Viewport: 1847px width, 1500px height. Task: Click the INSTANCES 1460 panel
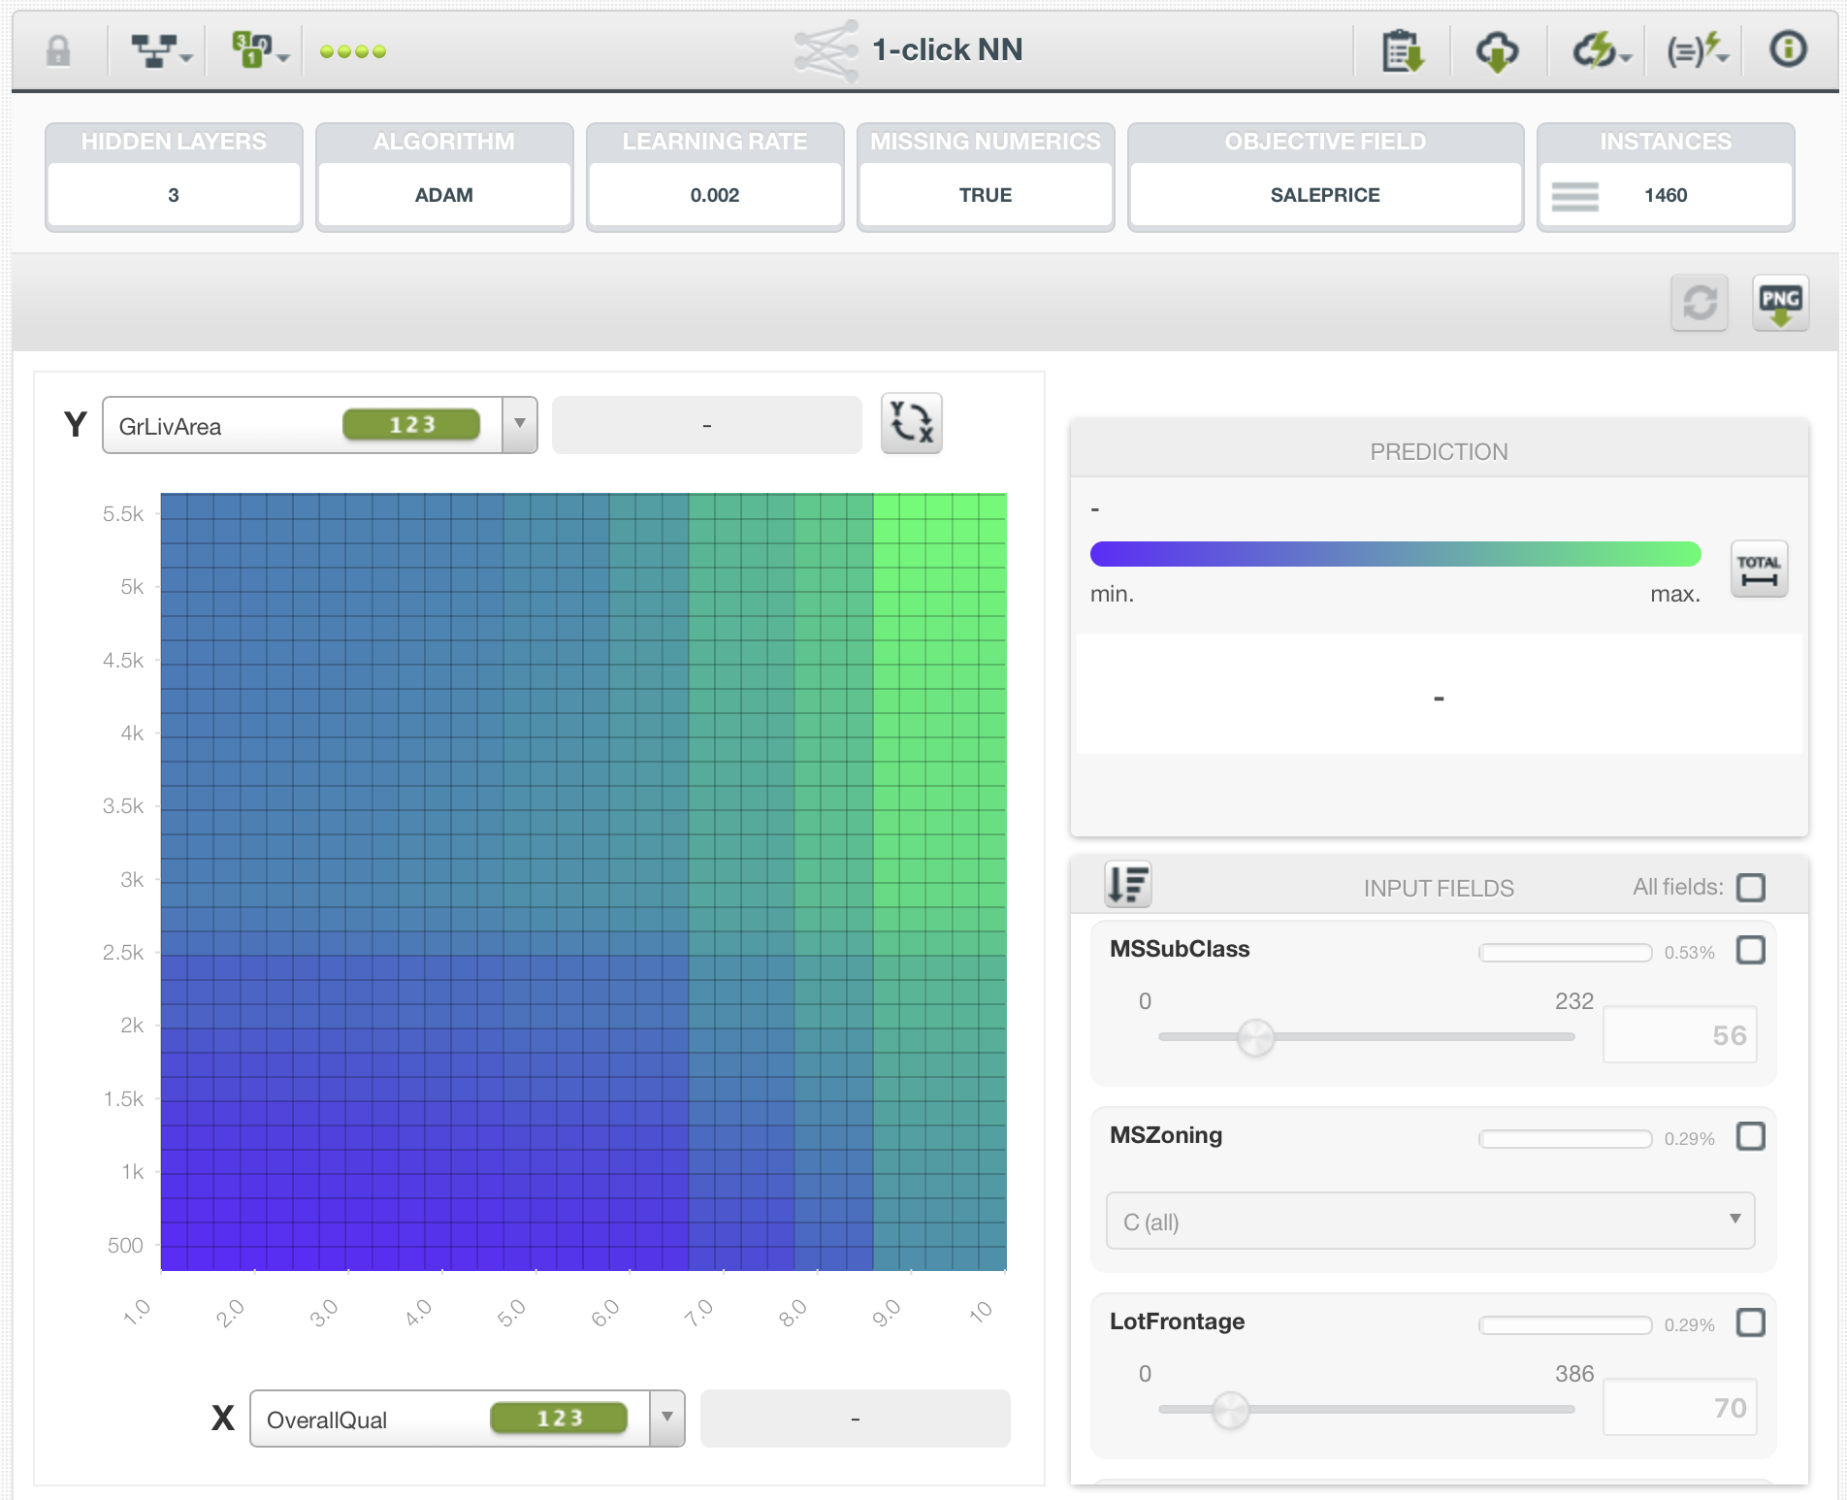[x=1666, y=177]
